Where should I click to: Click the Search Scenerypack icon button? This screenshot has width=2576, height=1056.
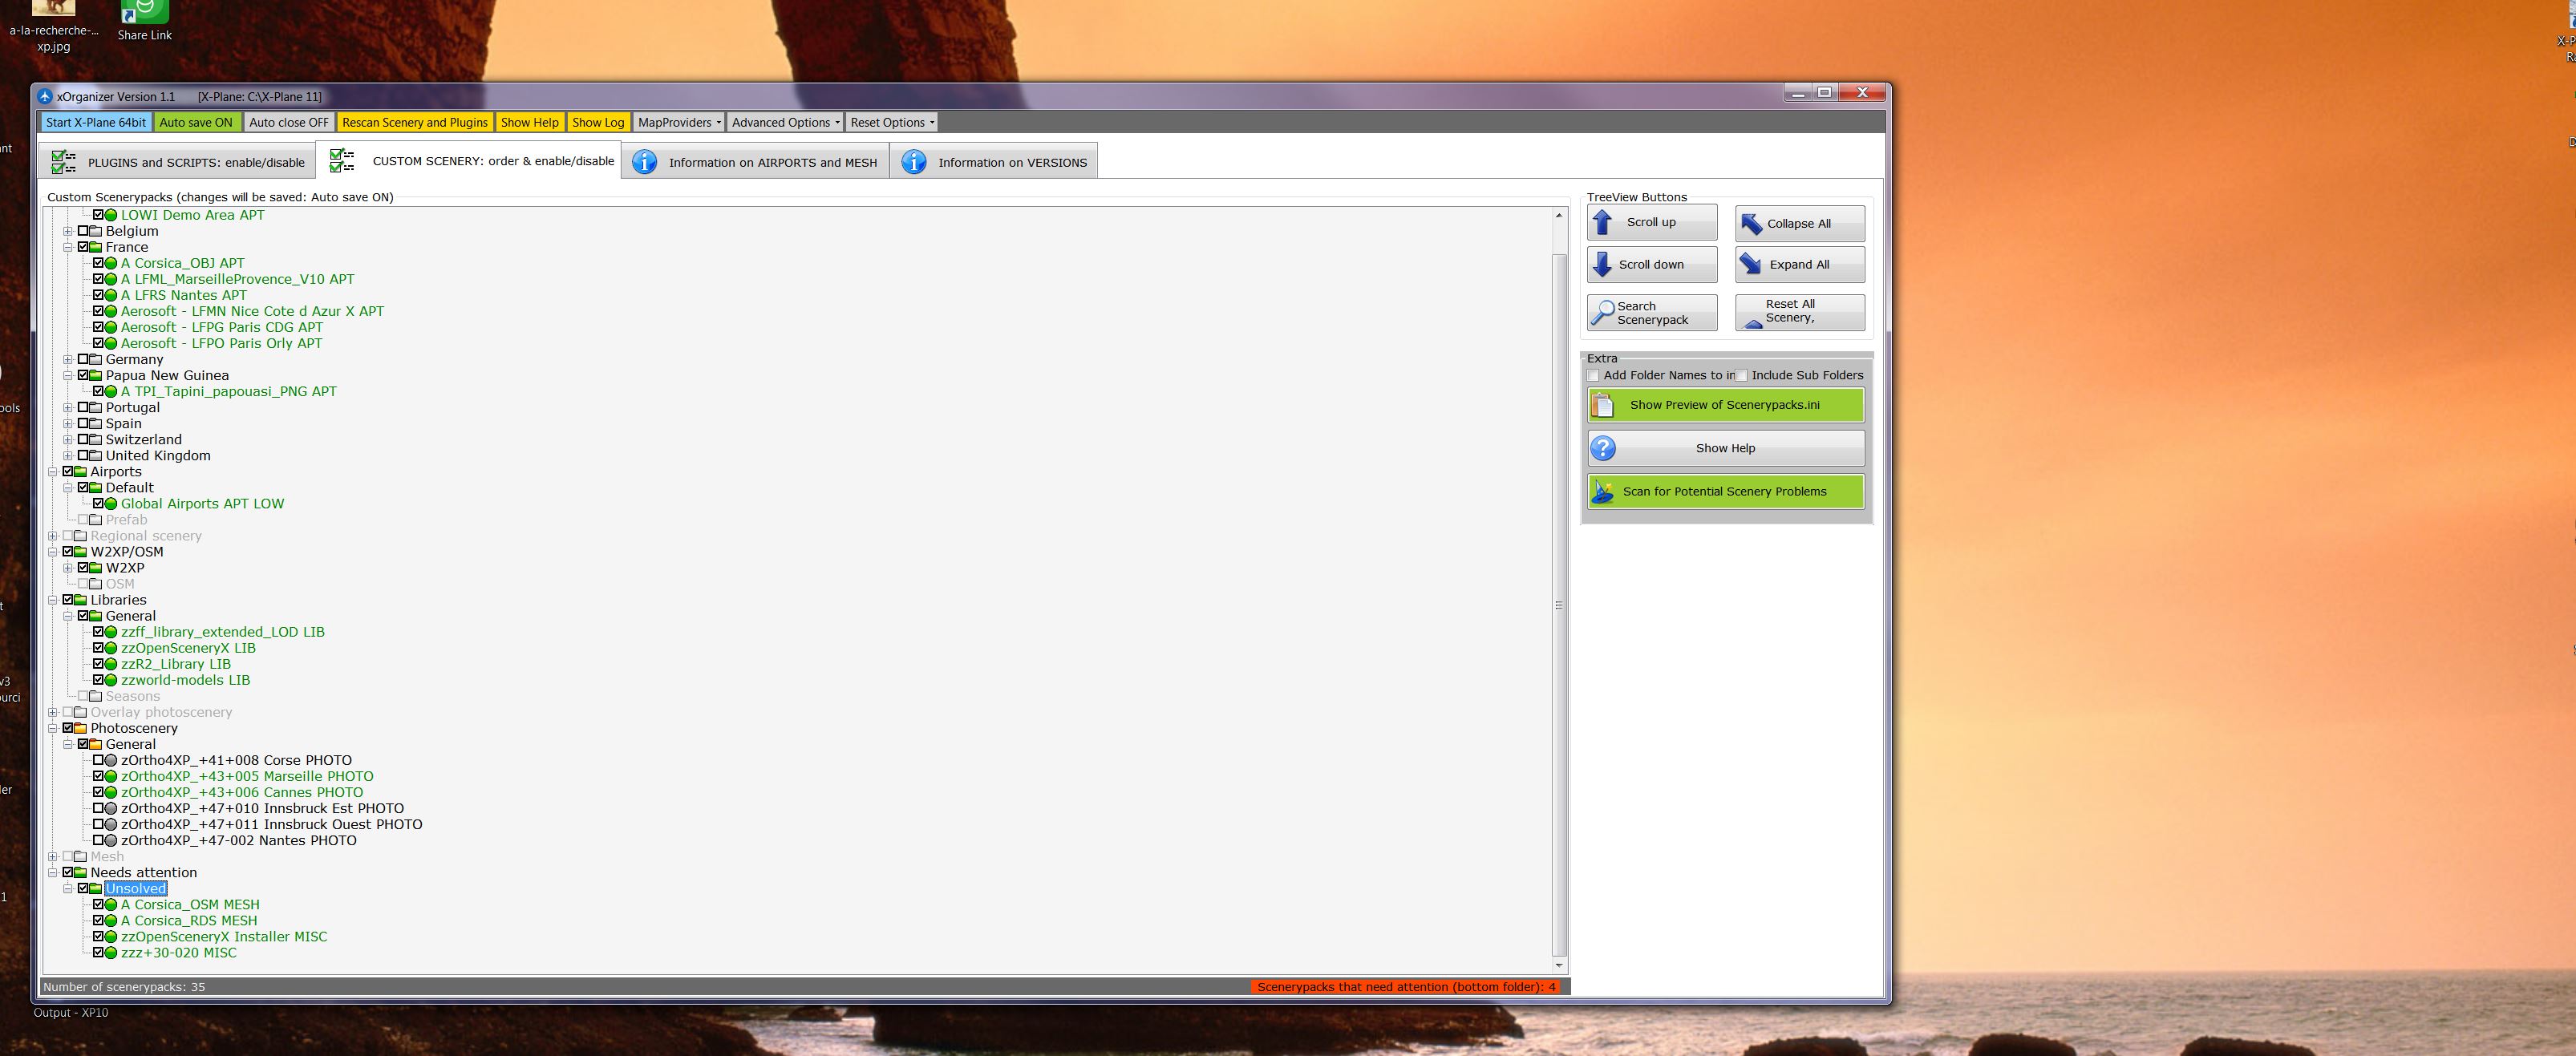1651,310
